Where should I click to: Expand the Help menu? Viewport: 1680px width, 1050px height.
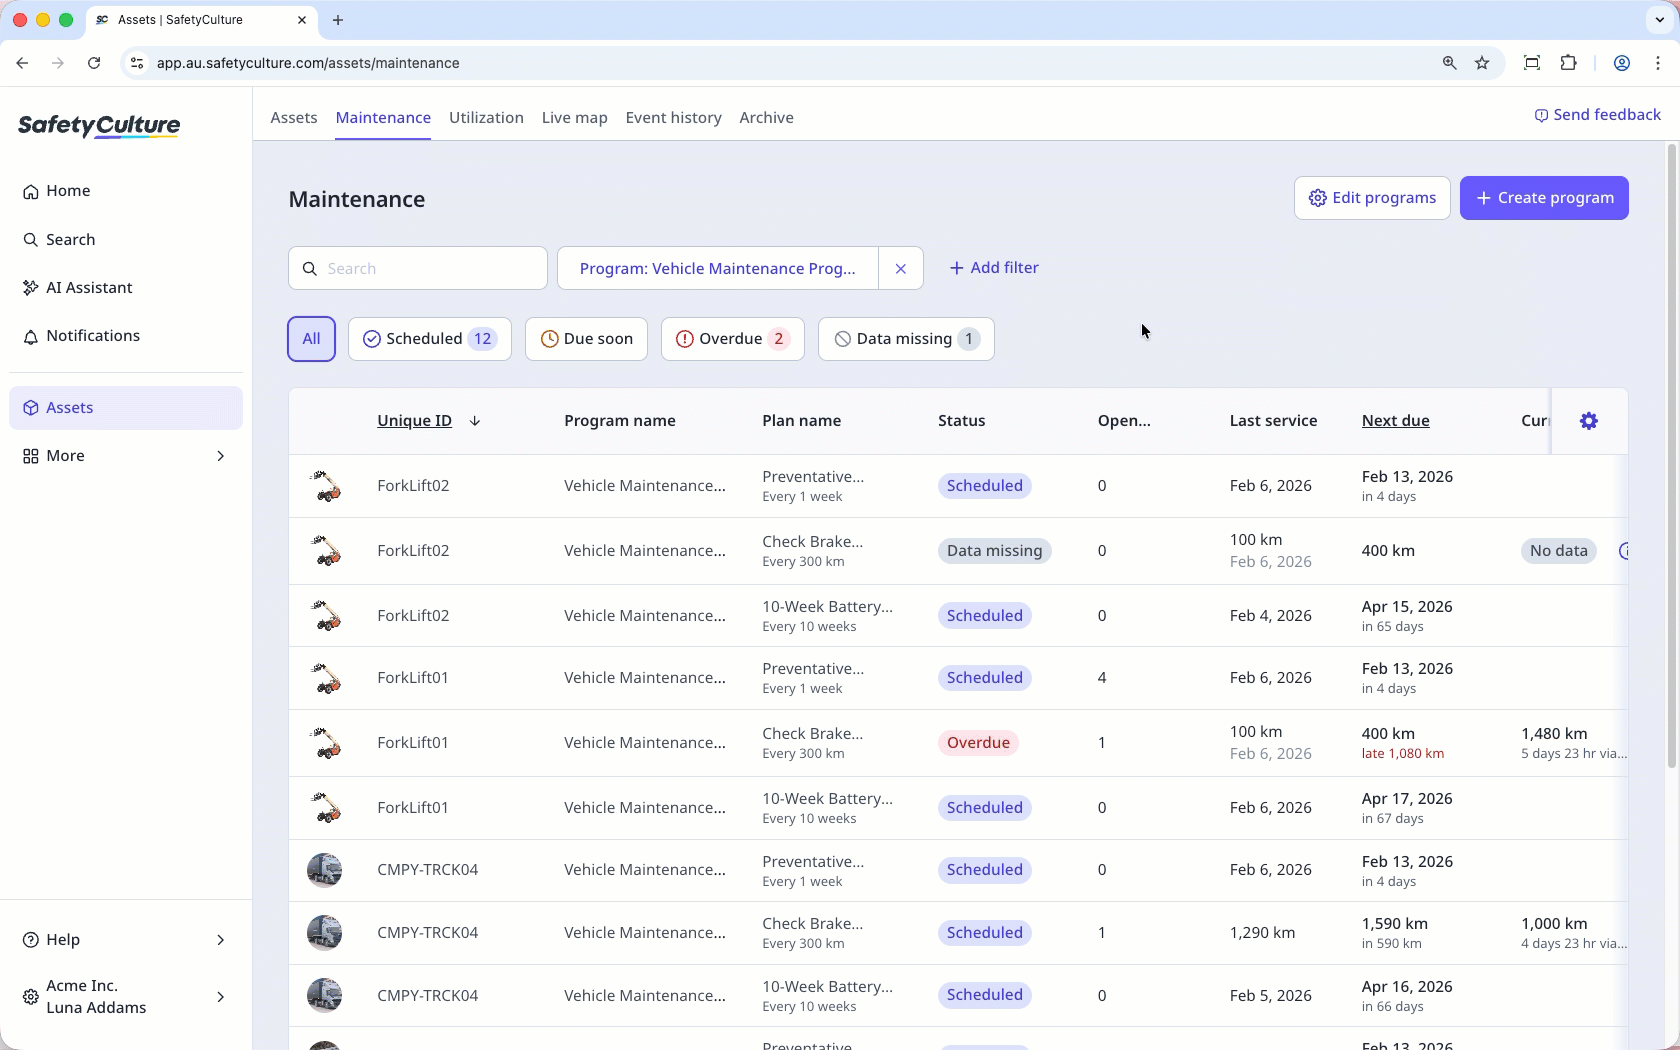(x=126, y=940)
